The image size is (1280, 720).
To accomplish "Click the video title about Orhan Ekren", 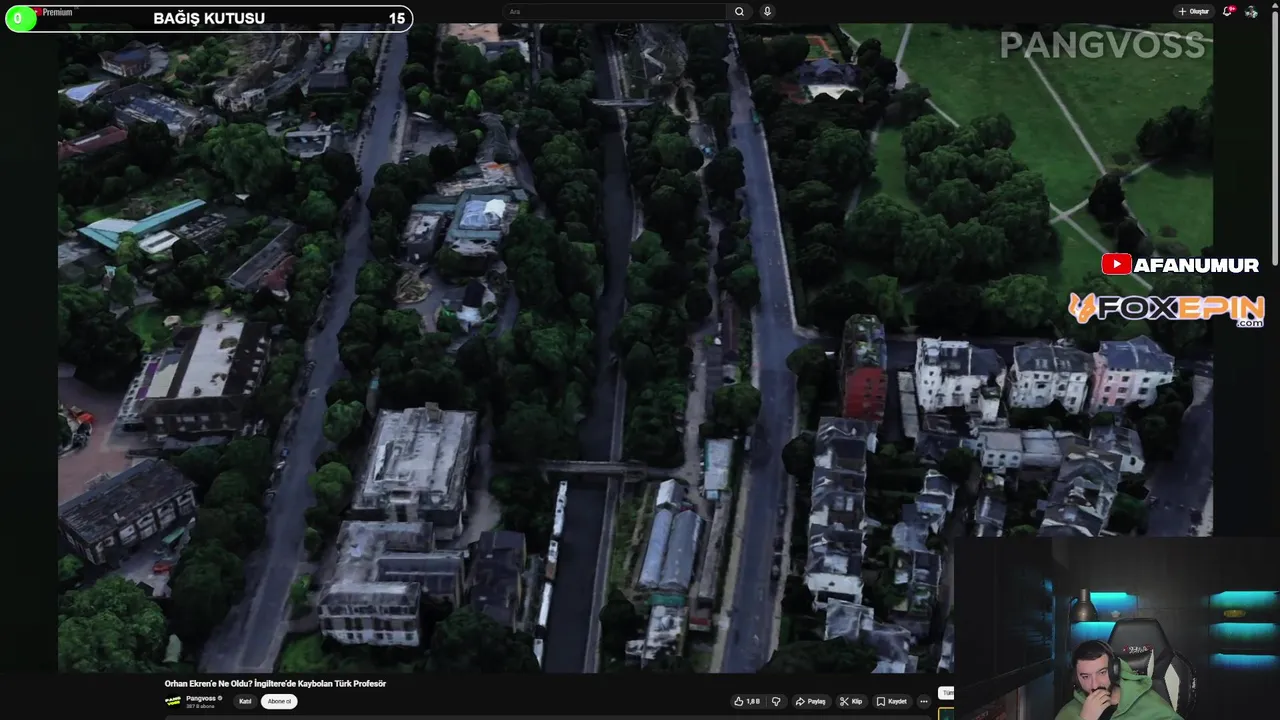I will 275,683.
